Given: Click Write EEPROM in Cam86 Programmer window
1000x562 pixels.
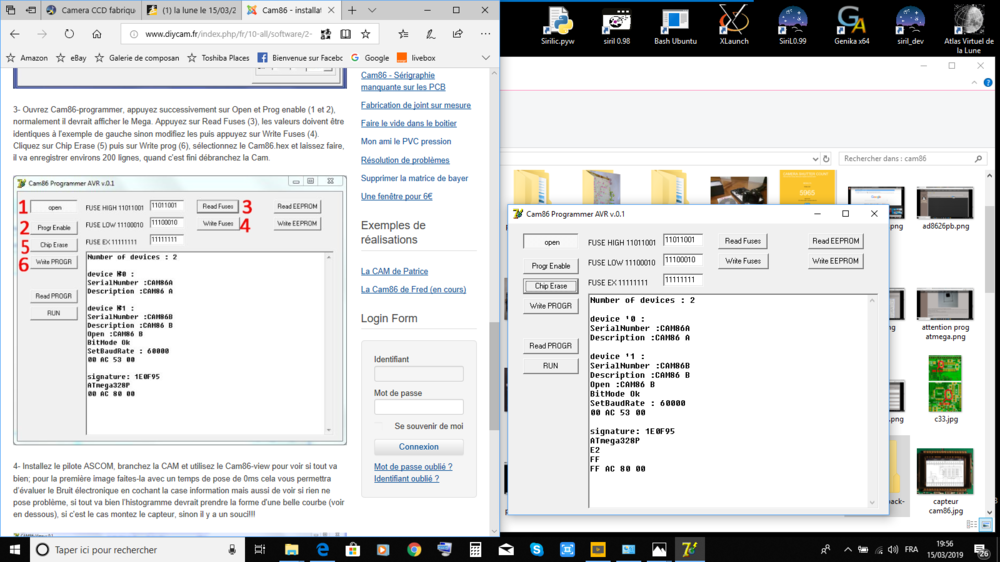Looking at the screenshot, I should pyautogui.click(x=835, y=260).
